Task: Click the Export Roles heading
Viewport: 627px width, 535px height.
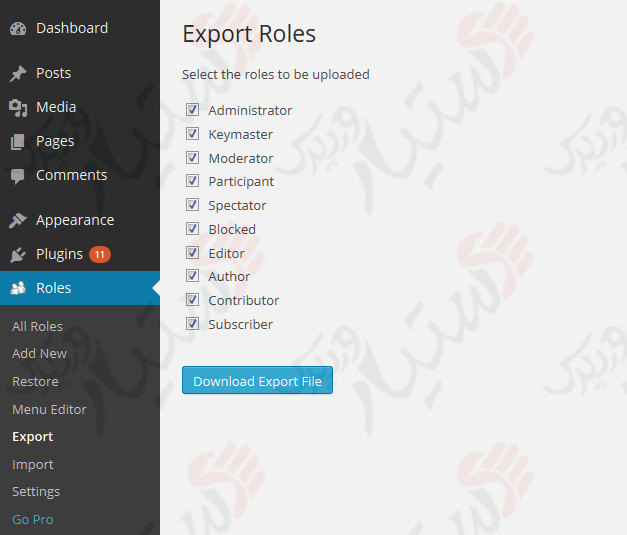Action: pyautogui.click(x=249, y=34)
